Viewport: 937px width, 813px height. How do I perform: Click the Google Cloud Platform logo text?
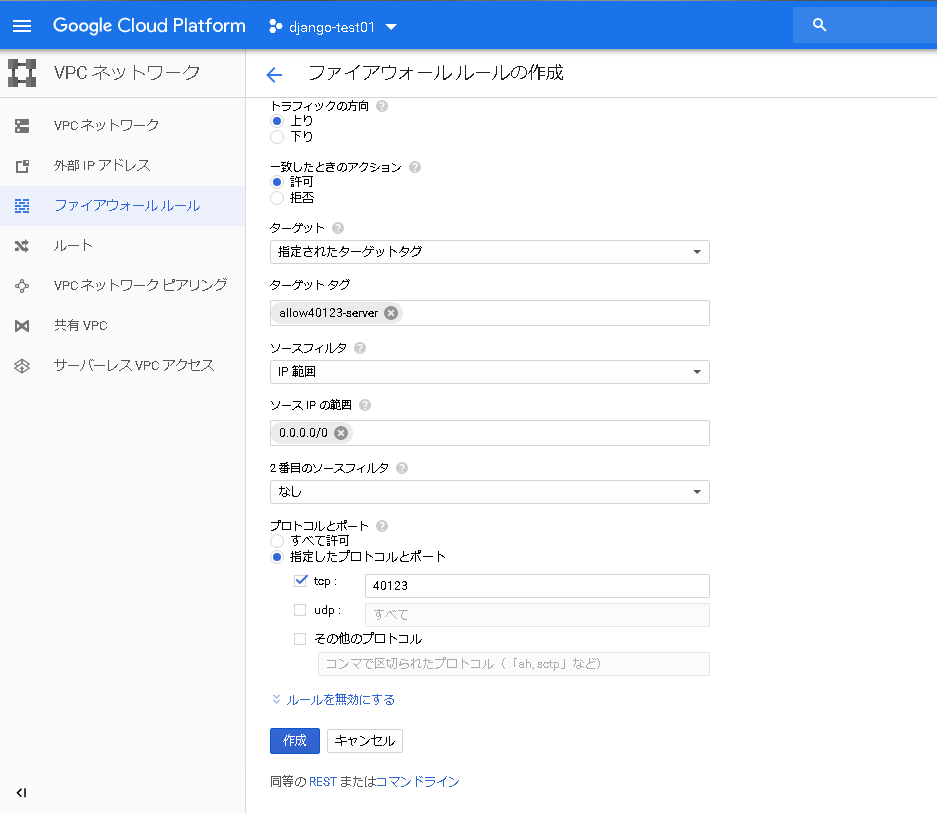tap(149, 26)
